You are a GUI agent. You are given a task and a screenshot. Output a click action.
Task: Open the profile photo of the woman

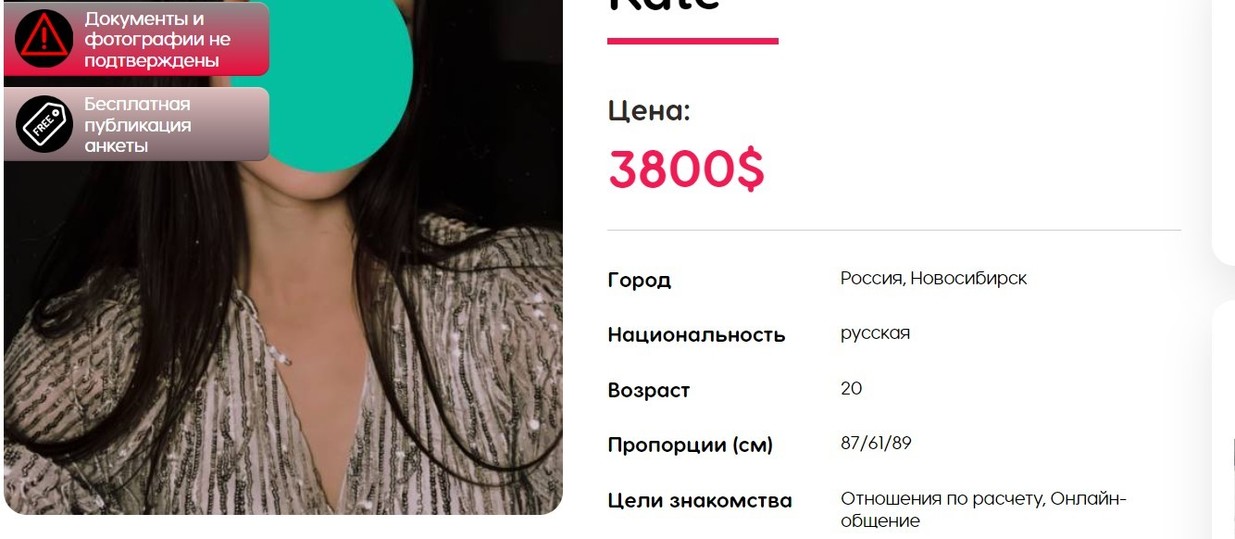(x=283, y=300)
